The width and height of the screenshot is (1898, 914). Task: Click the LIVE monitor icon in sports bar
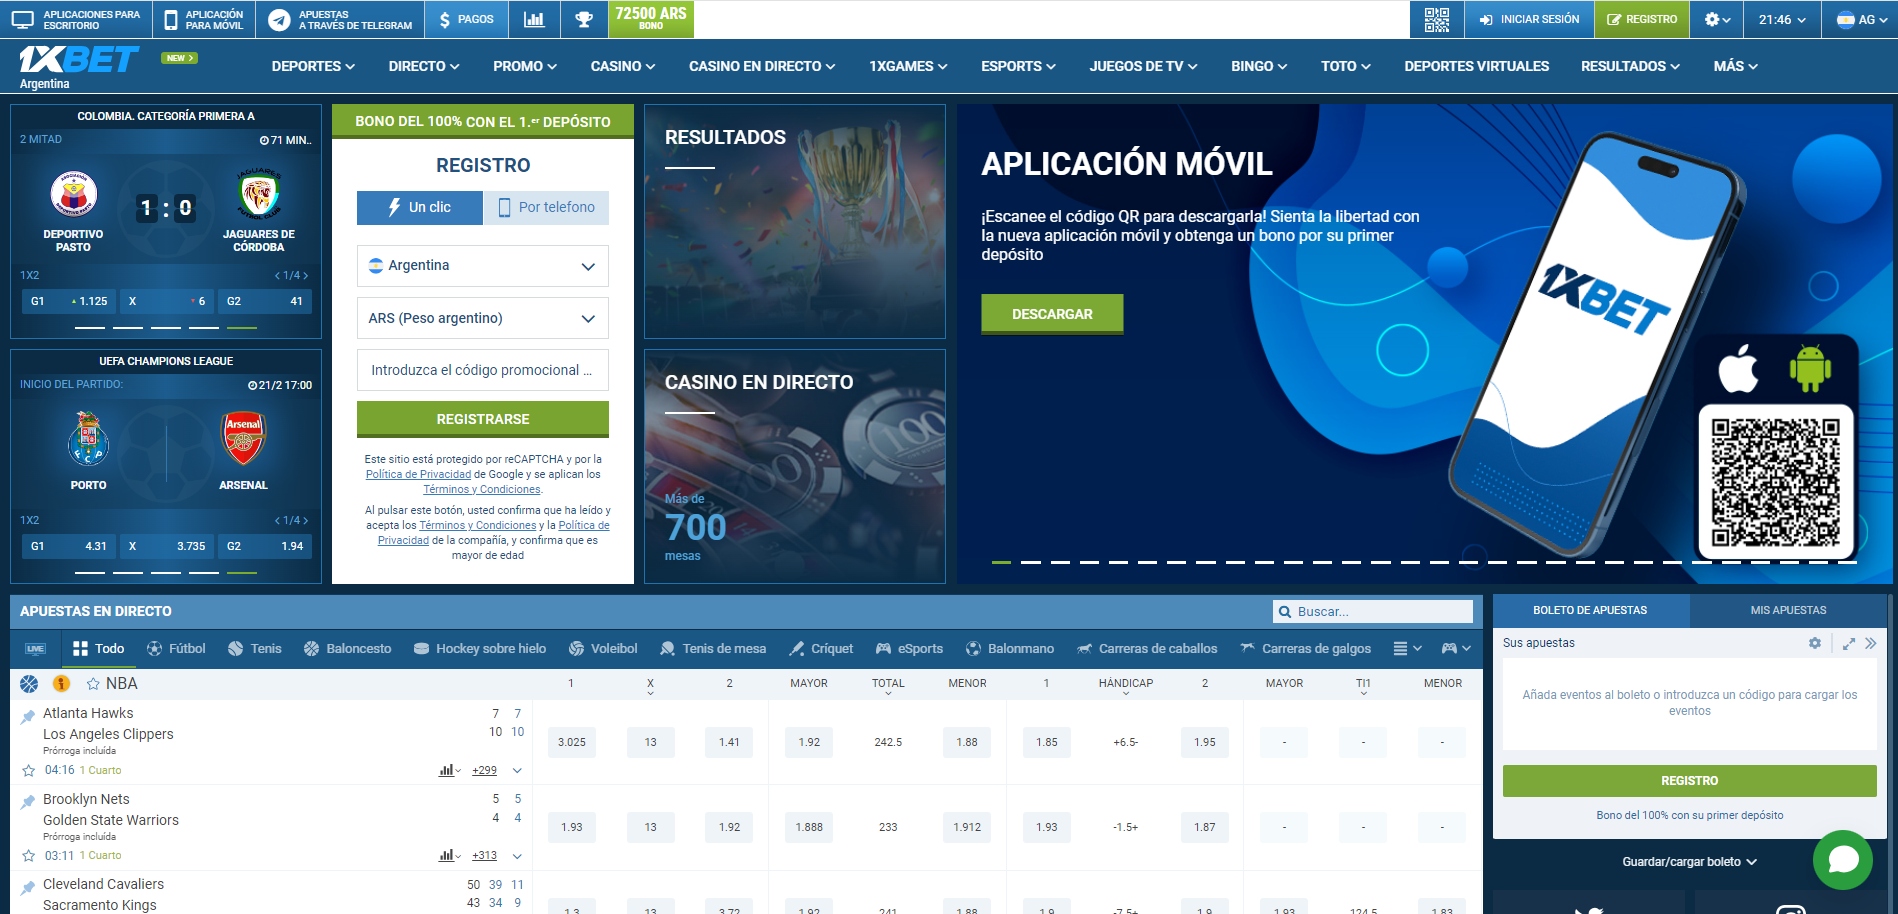tap(35, 649)
